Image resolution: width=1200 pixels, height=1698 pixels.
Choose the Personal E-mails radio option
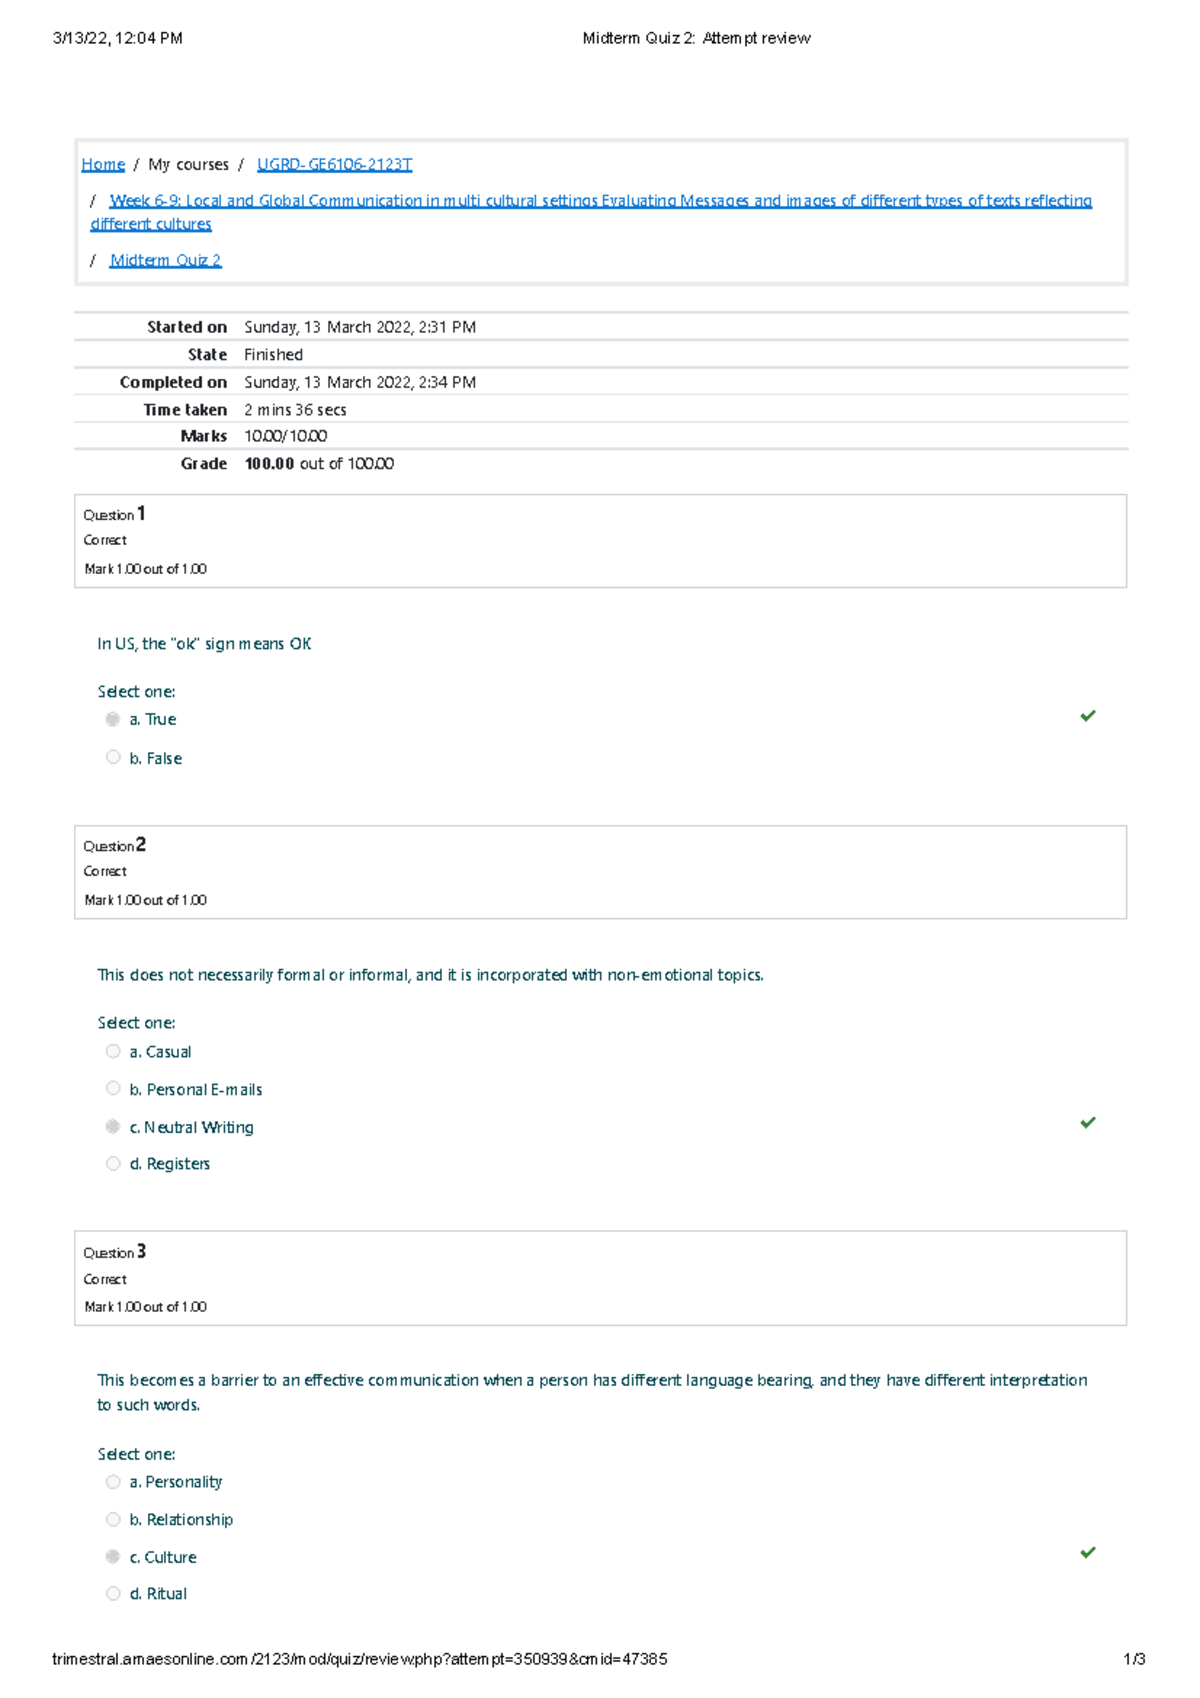tap(113, 1088)
